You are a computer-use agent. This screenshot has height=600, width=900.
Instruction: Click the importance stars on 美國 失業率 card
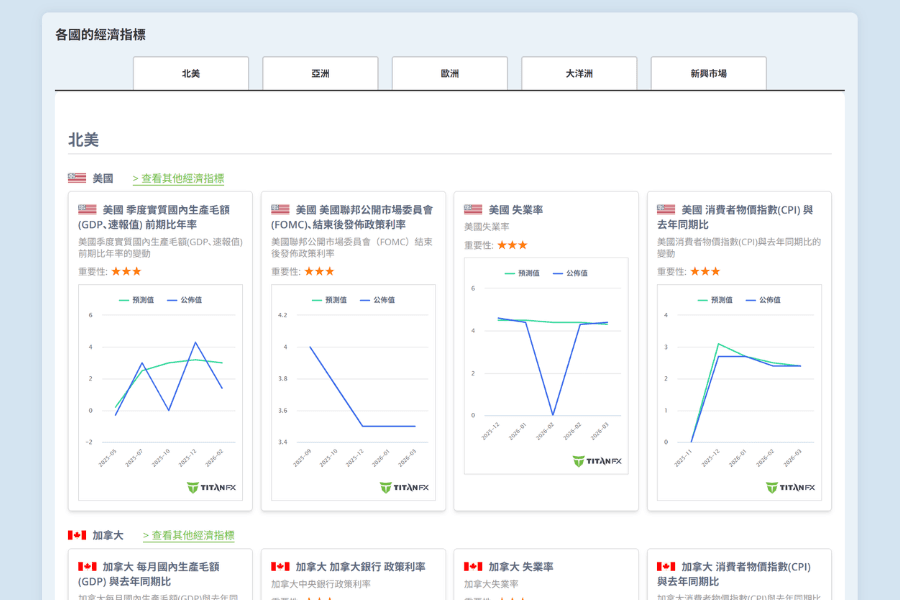512,245
